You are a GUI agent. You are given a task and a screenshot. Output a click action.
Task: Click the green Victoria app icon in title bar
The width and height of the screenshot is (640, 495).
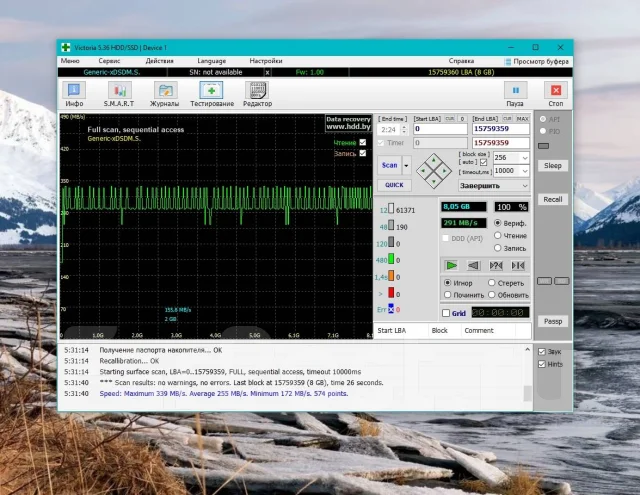pos(66,47)
